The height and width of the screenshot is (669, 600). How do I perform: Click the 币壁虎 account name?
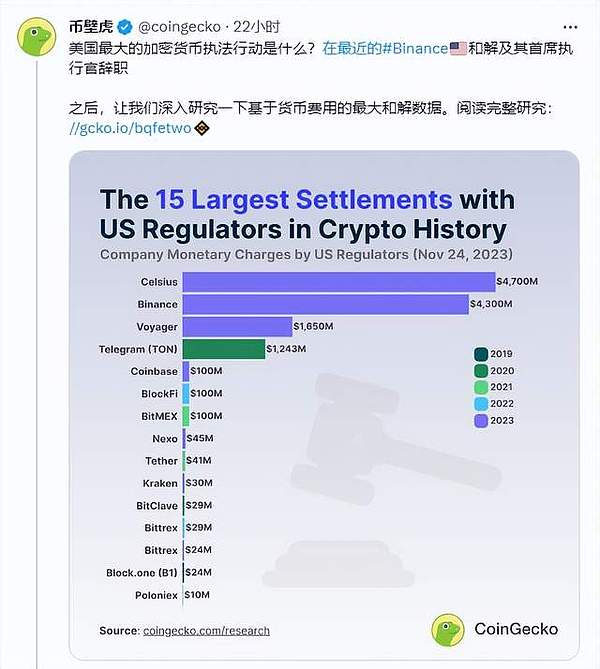[88, 25]
